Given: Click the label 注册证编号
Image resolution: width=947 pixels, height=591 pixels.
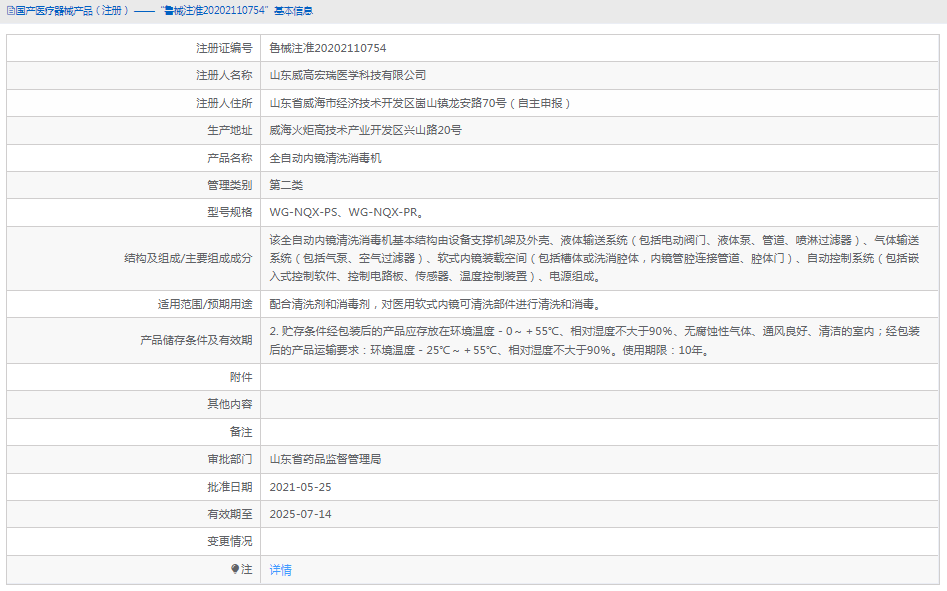Looking at the screenshot, I should coord(224,48).
